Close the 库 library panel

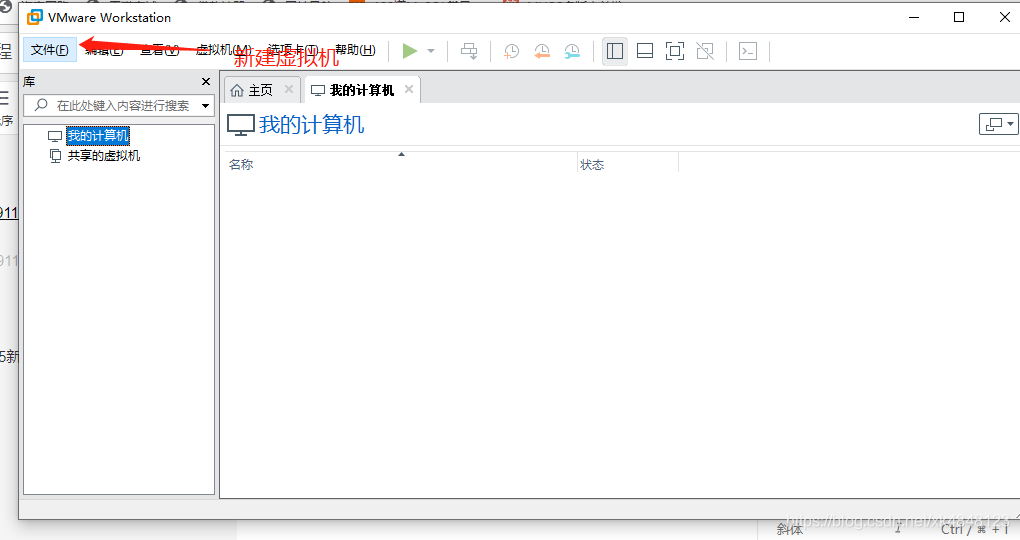click(206, 81)
